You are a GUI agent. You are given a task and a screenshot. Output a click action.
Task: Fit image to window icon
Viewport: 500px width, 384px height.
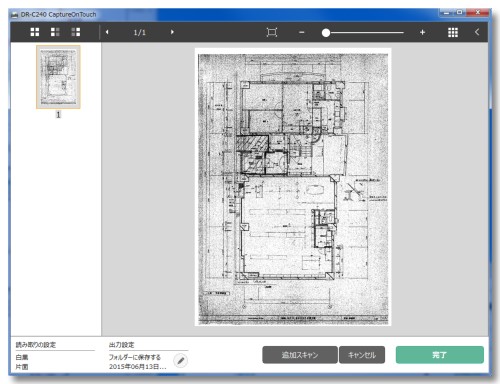pyautogui.click(x=272, y=32)
